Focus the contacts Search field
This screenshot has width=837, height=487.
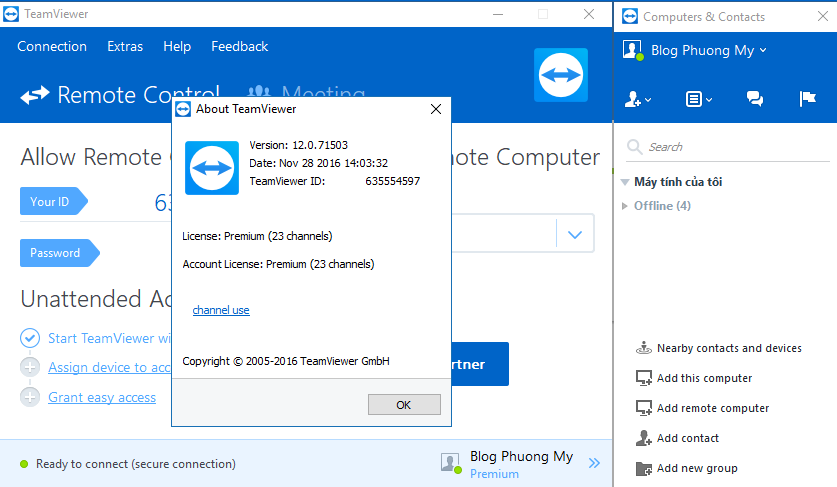pyautogui.click(x=727, y=147)
